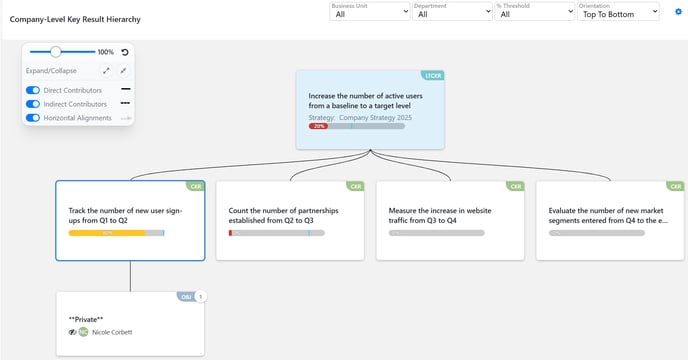Turn off the Horizontal Alignments switch
This screenshot has width=688, height=360.
[x=33, y=118]
